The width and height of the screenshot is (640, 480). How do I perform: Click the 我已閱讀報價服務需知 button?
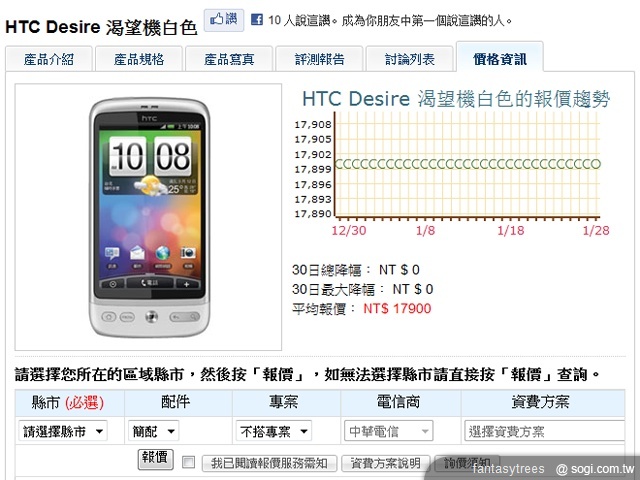(267, 463)
